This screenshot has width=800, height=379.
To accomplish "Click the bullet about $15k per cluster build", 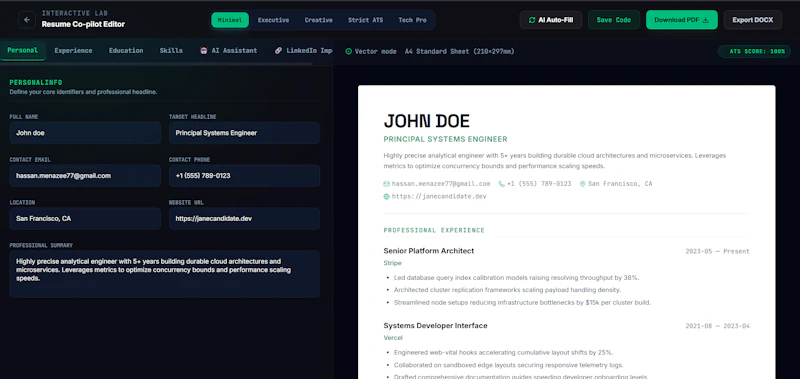I will tap(522, 302).
